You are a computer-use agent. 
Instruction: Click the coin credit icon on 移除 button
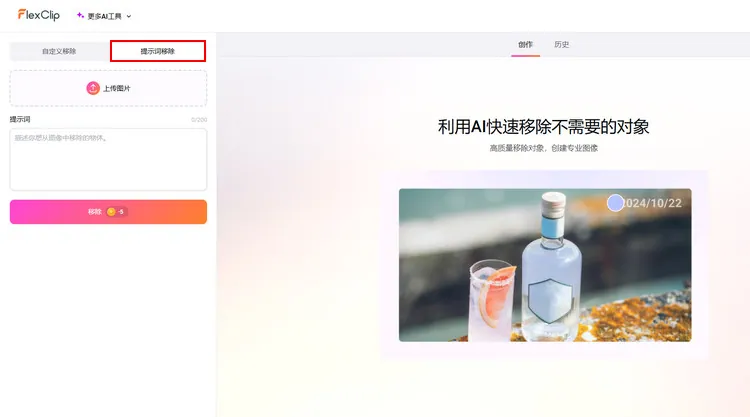click(111, 212)
